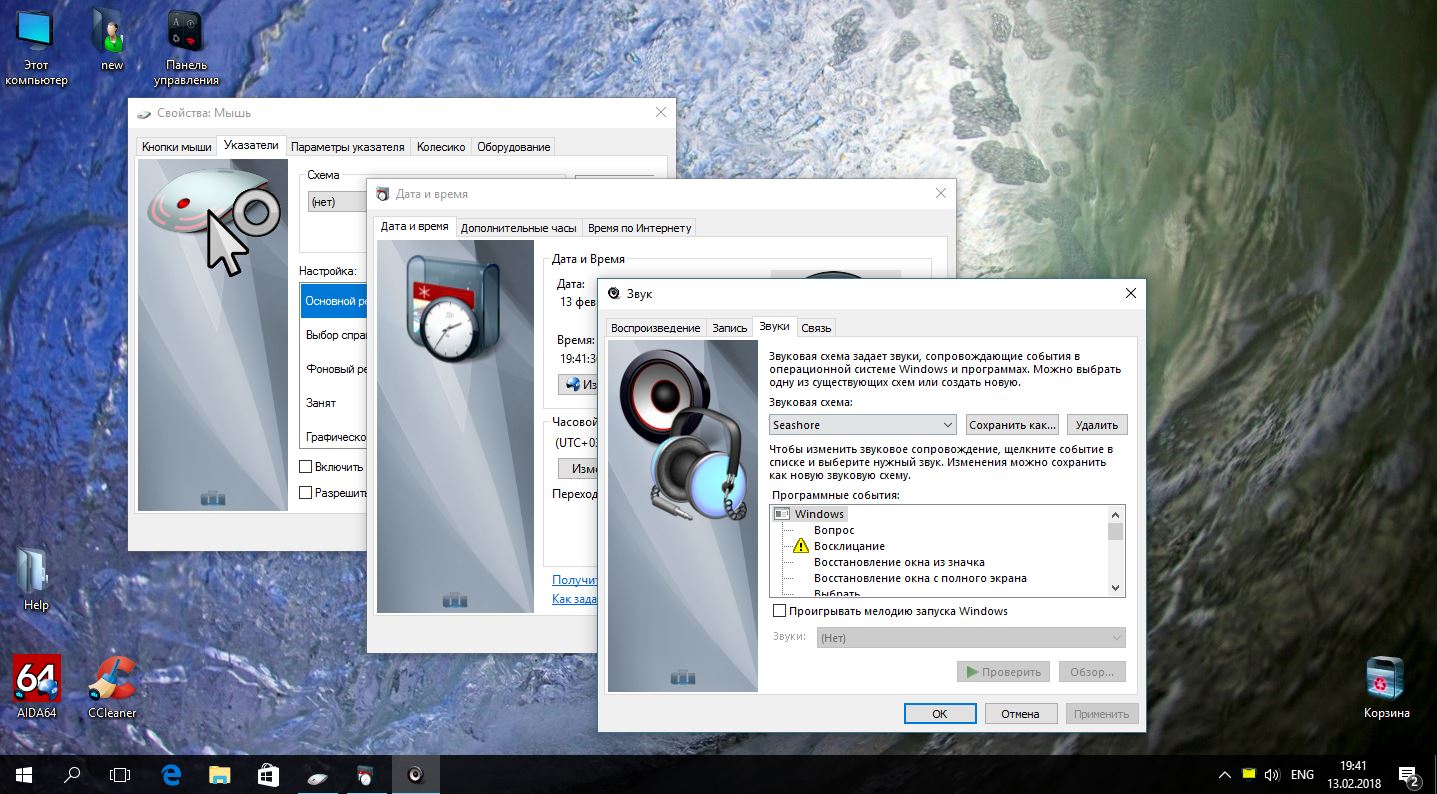
Task: Switch to the Воспроизведение tab
Action: pyautogui.click(x=655, y=328)
